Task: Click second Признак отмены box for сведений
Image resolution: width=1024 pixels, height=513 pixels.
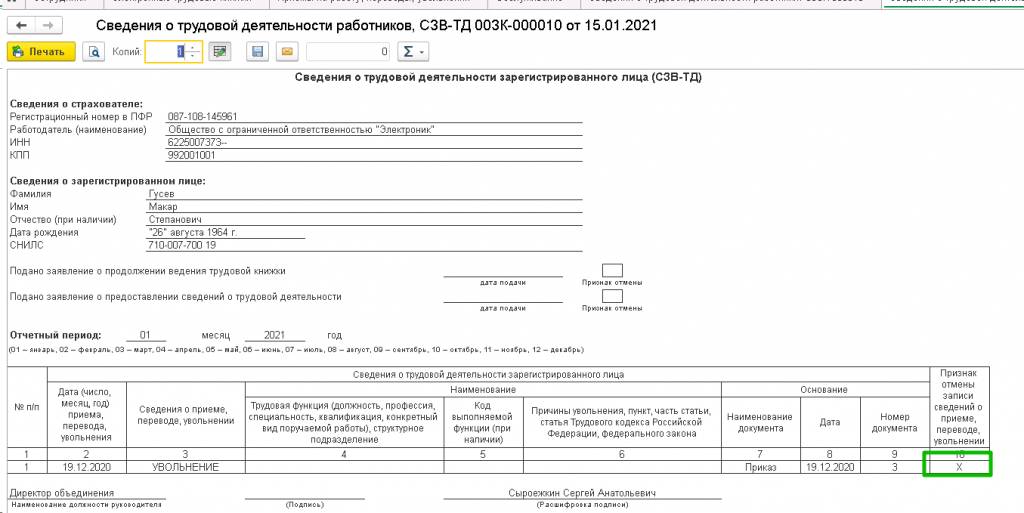Action: click(612, 296)
